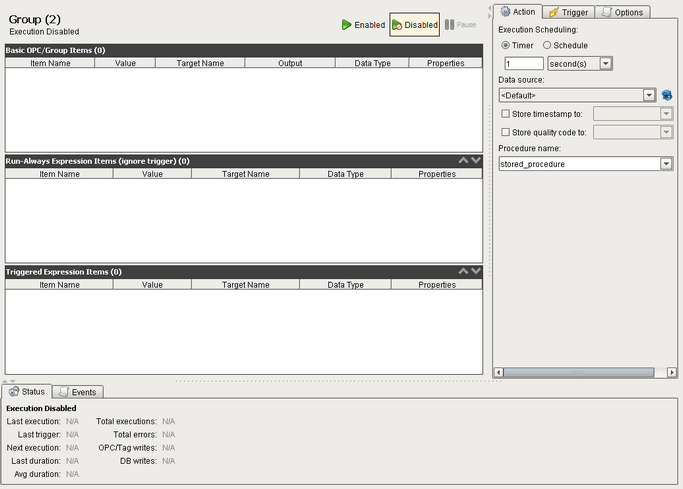Select the Timer radio button

[x=505, y=45]
